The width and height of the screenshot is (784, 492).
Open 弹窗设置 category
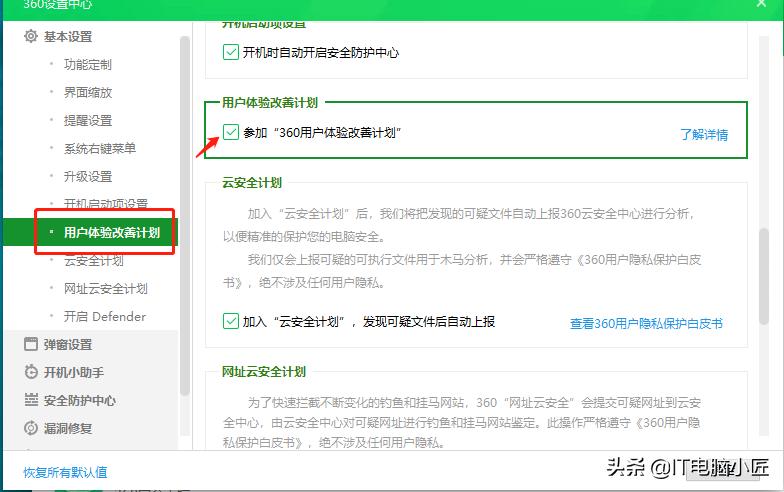click(x=68, y=344)
